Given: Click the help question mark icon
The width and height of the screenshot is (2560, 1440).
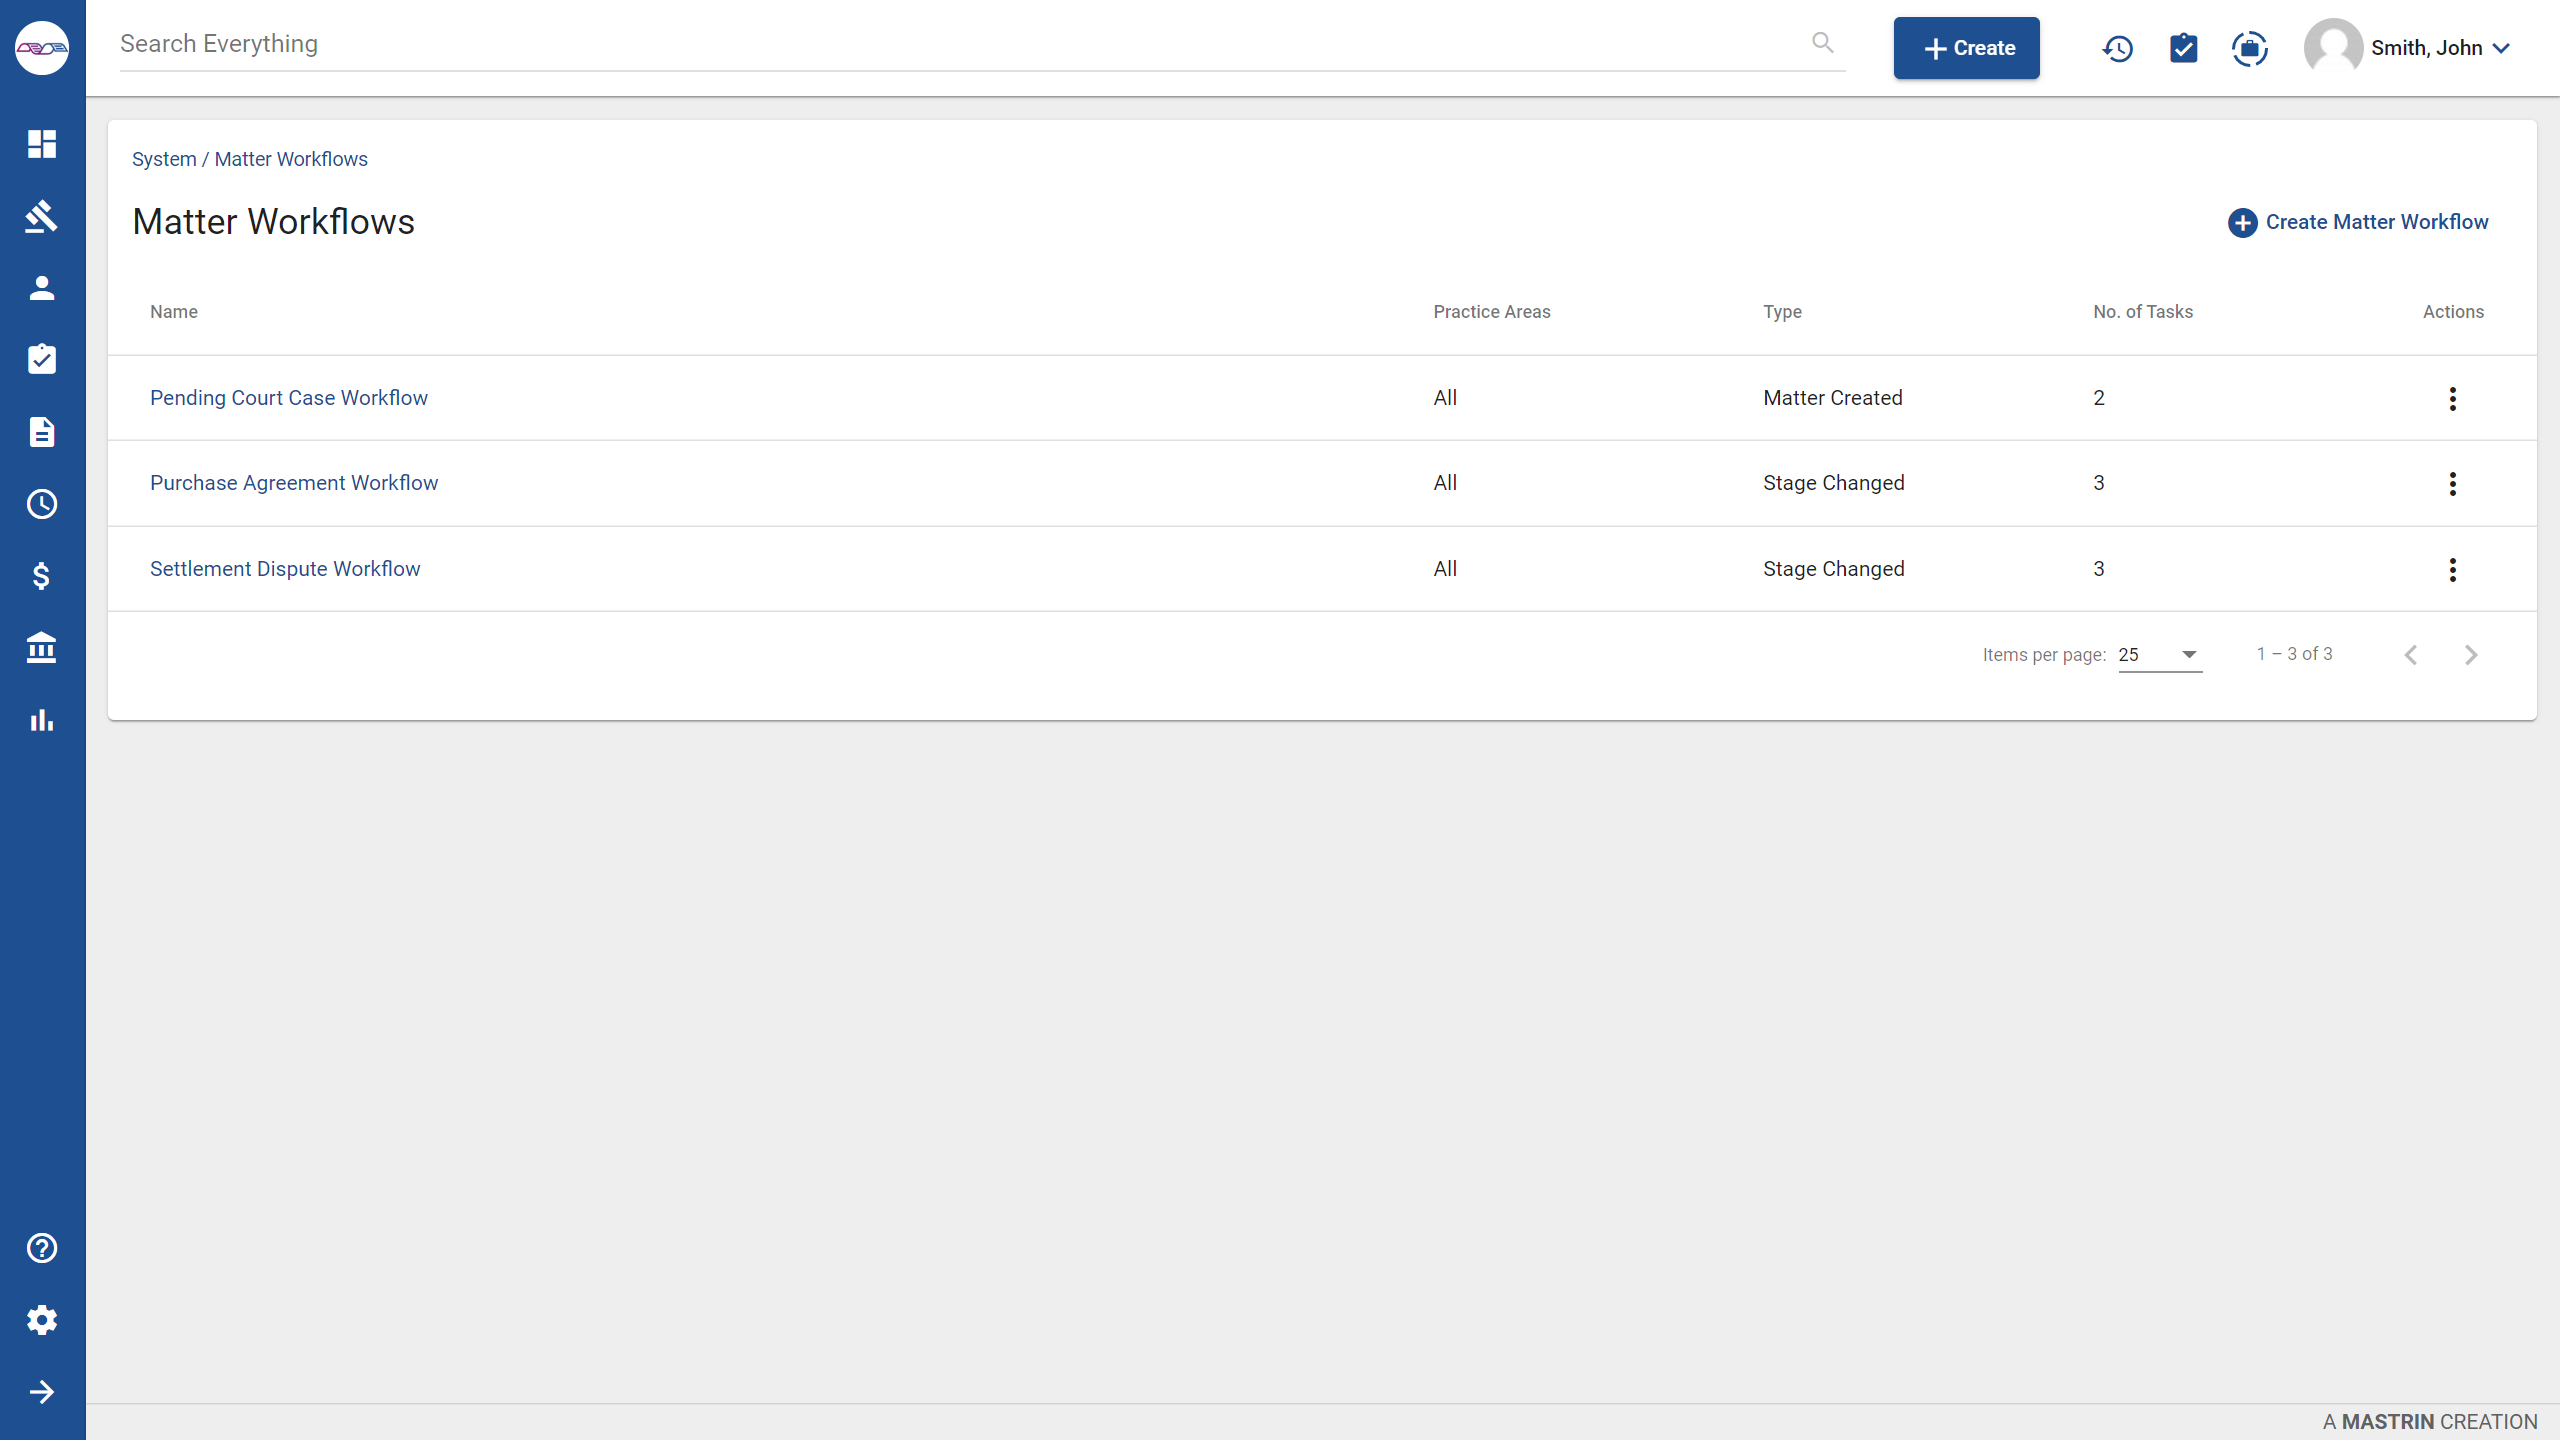Looking at the screenshot, I should (42, 1248).
